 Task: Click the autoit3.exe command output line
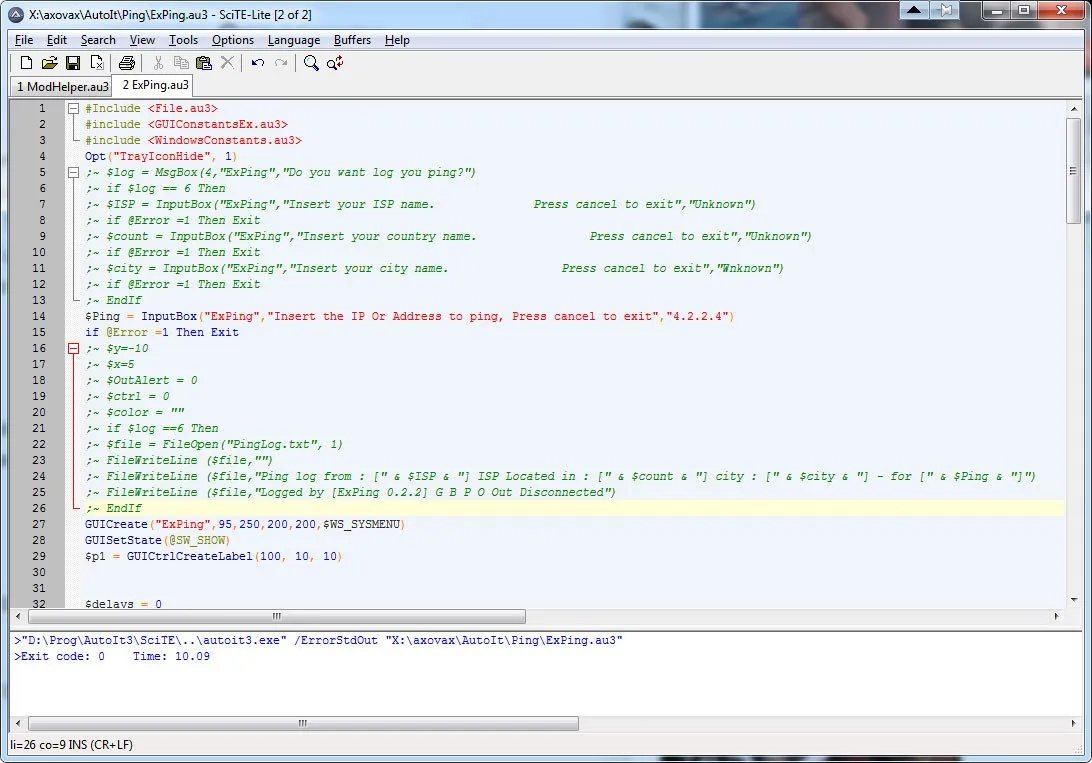[x=318, y=640]
